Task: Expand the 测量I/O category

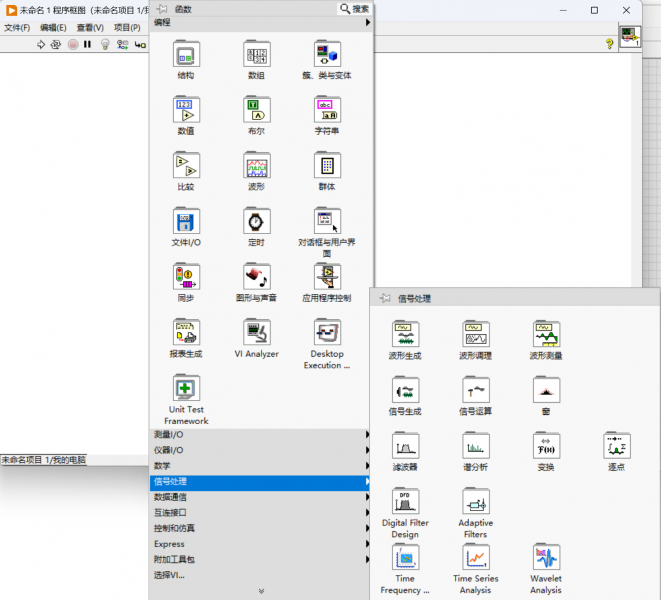Action: tap(260, 434)
